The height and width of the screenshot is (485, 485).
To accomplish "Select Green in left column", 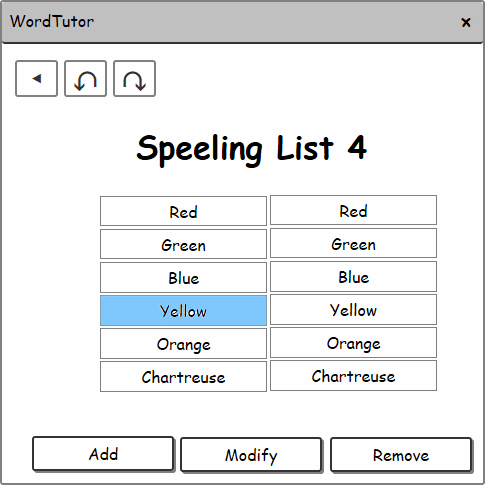I will pyautogui.click(x=183, y=244).
